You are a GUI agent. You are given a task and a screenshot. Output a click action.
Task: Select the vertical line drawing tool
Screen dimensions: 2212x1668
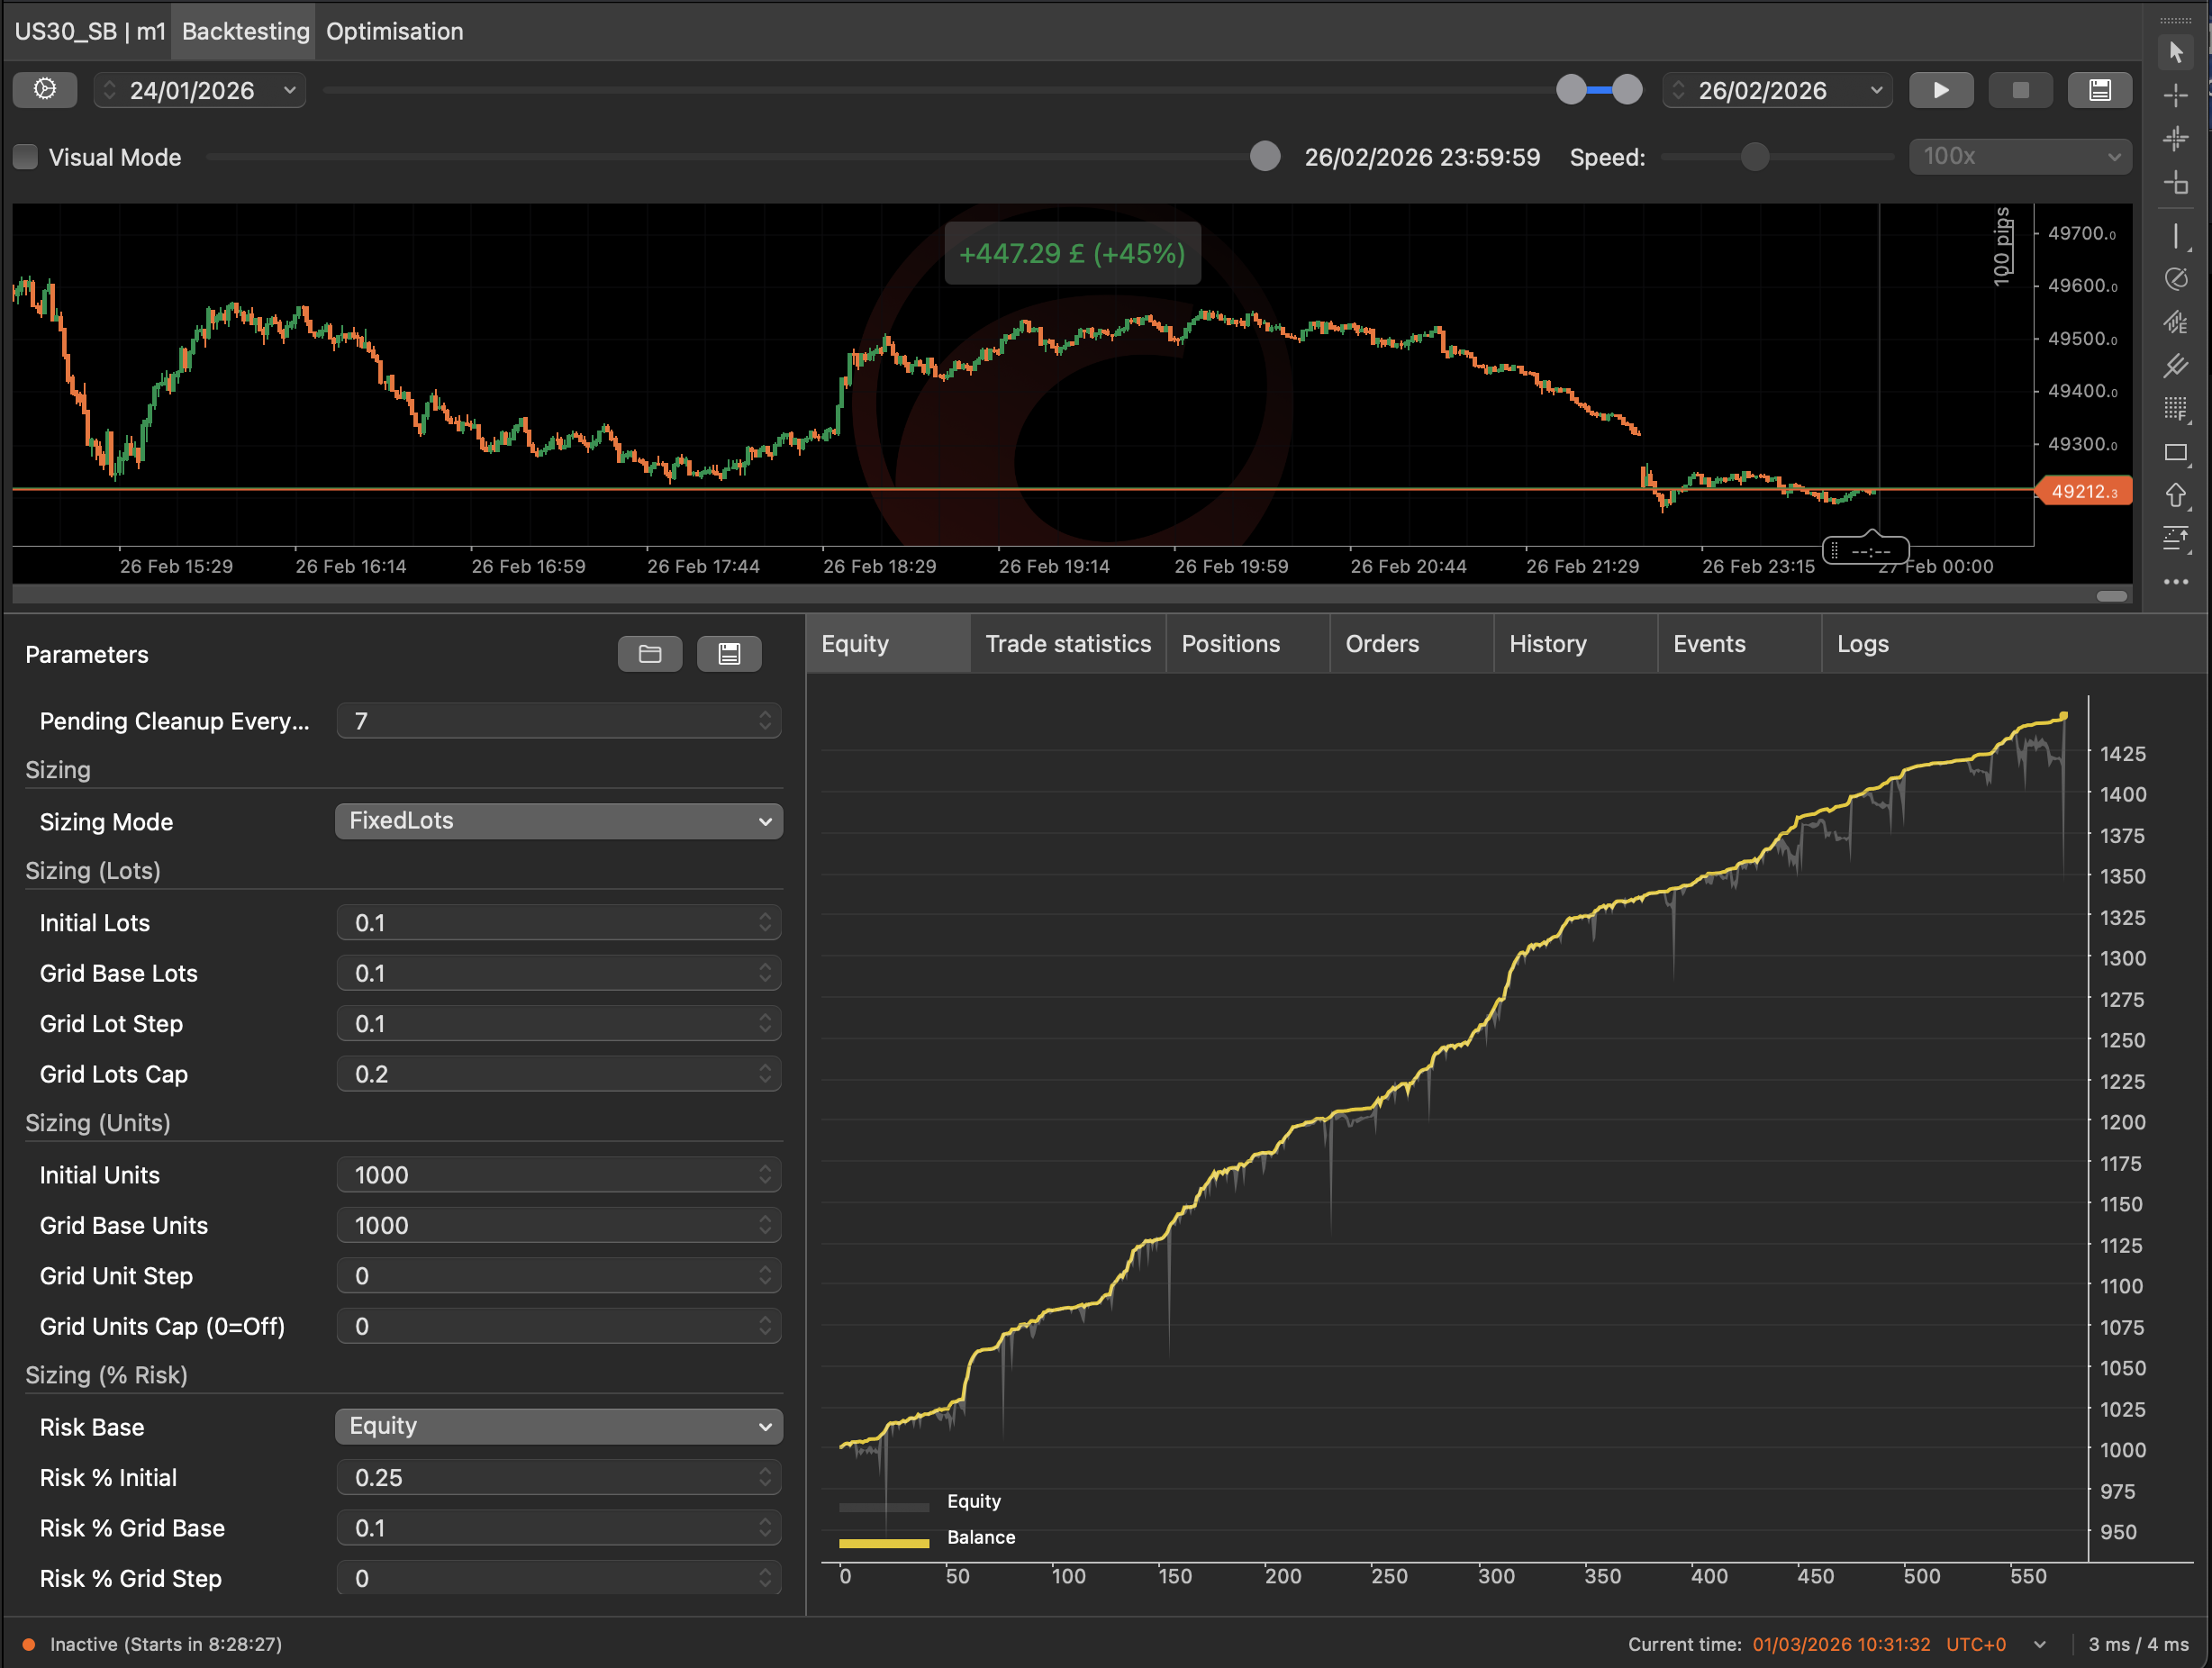(x=2175, y=237)
